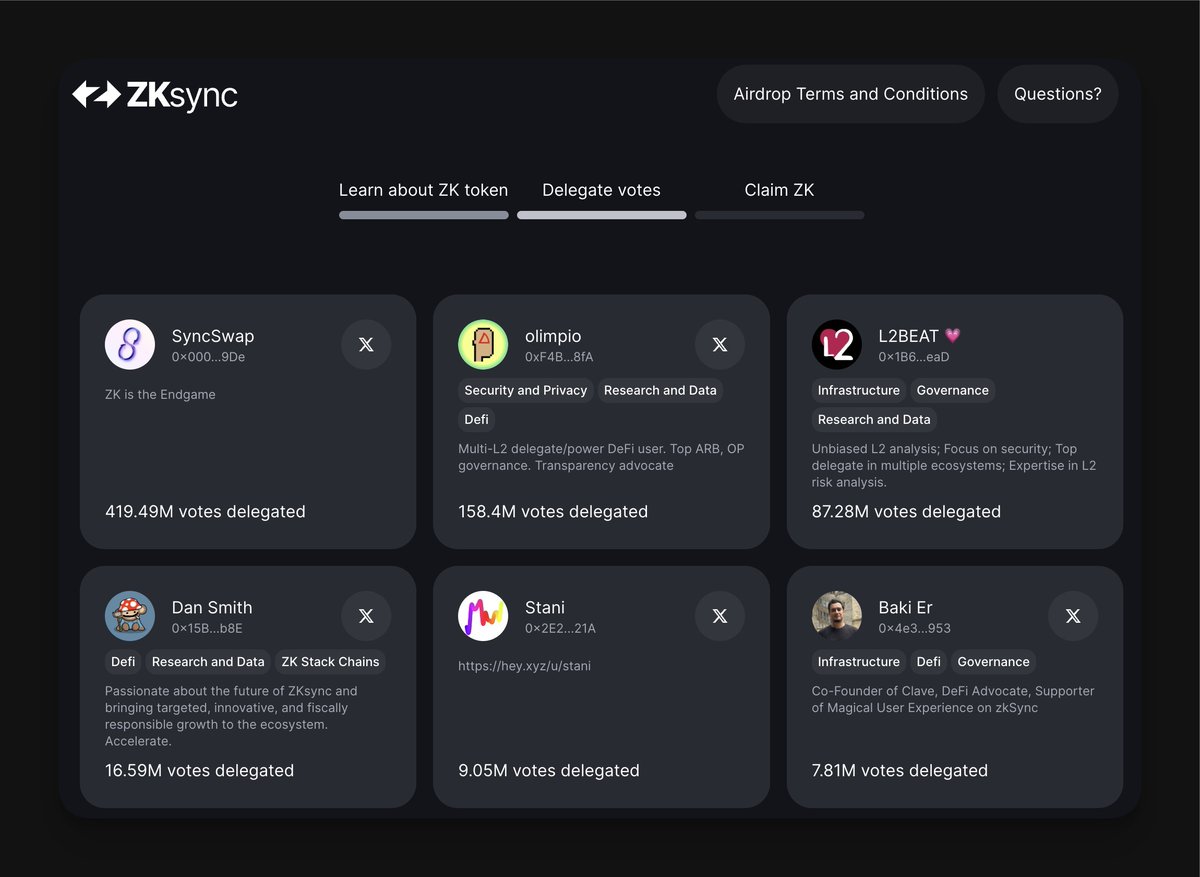Click the heart emoji next to L2BEAT

point(953,336)
